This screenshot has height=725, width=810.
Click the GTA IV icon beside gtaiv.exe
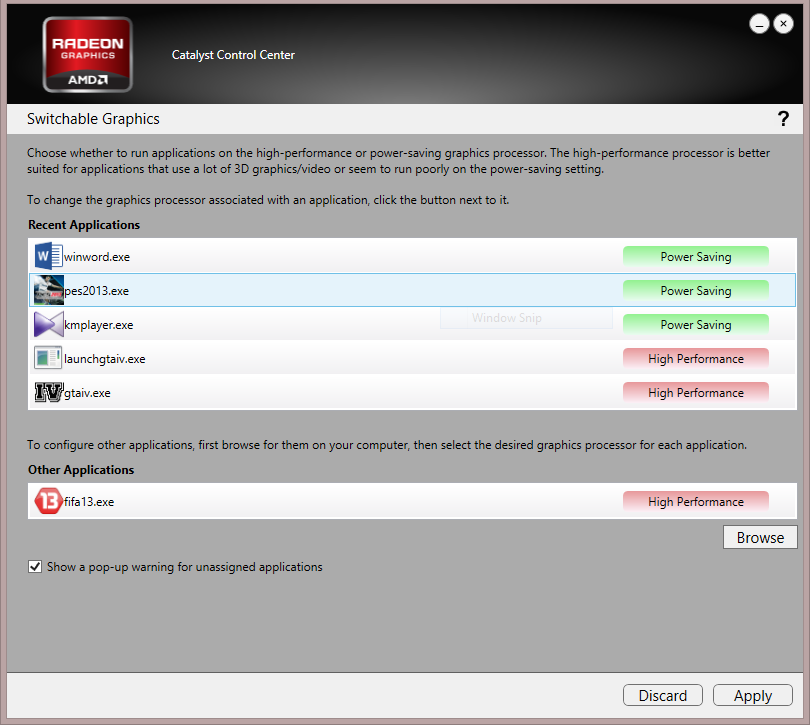[x=48, y=393]
